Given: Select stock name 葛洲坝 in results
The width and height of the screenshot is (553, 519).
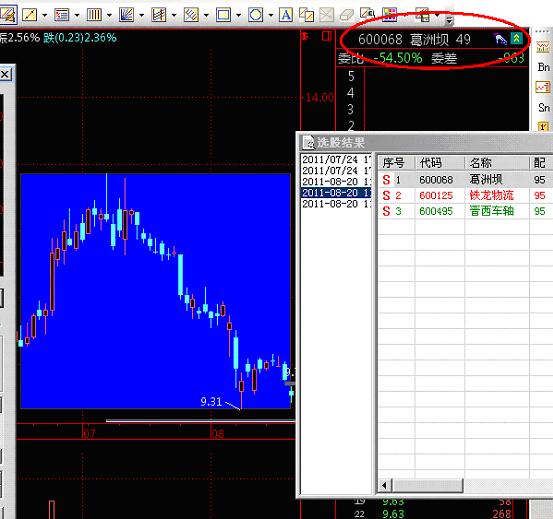Looking at the screenshot, I should click(x=486, y=179).
